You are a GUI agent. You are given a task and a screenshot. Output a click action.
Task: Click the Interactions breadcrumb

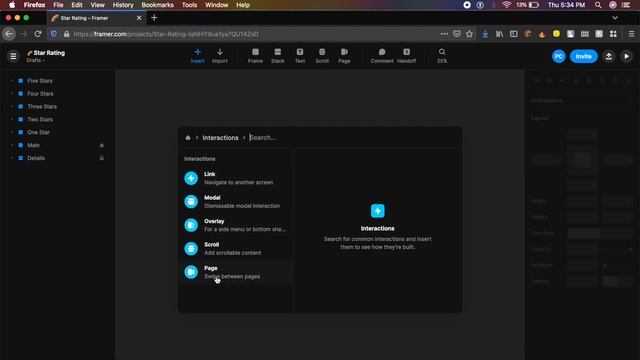click(220, 138)
